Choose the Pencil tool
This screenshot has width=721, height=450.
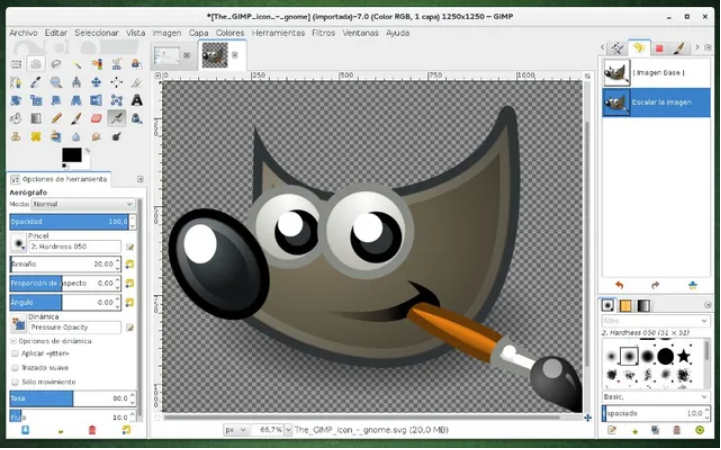[x=56, y=118]
